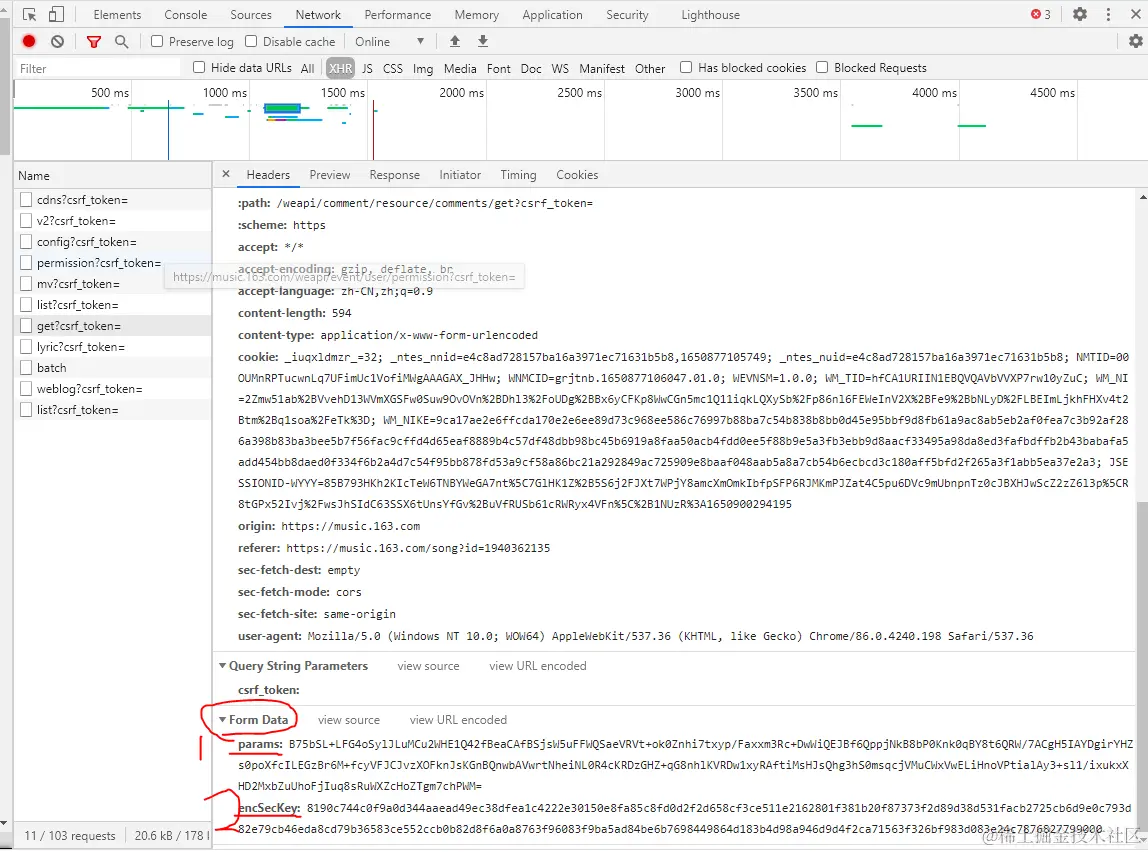Viewport: 1148px width, 852px height.
Task: Filter requests by CSS type
Action: [393, 68]
